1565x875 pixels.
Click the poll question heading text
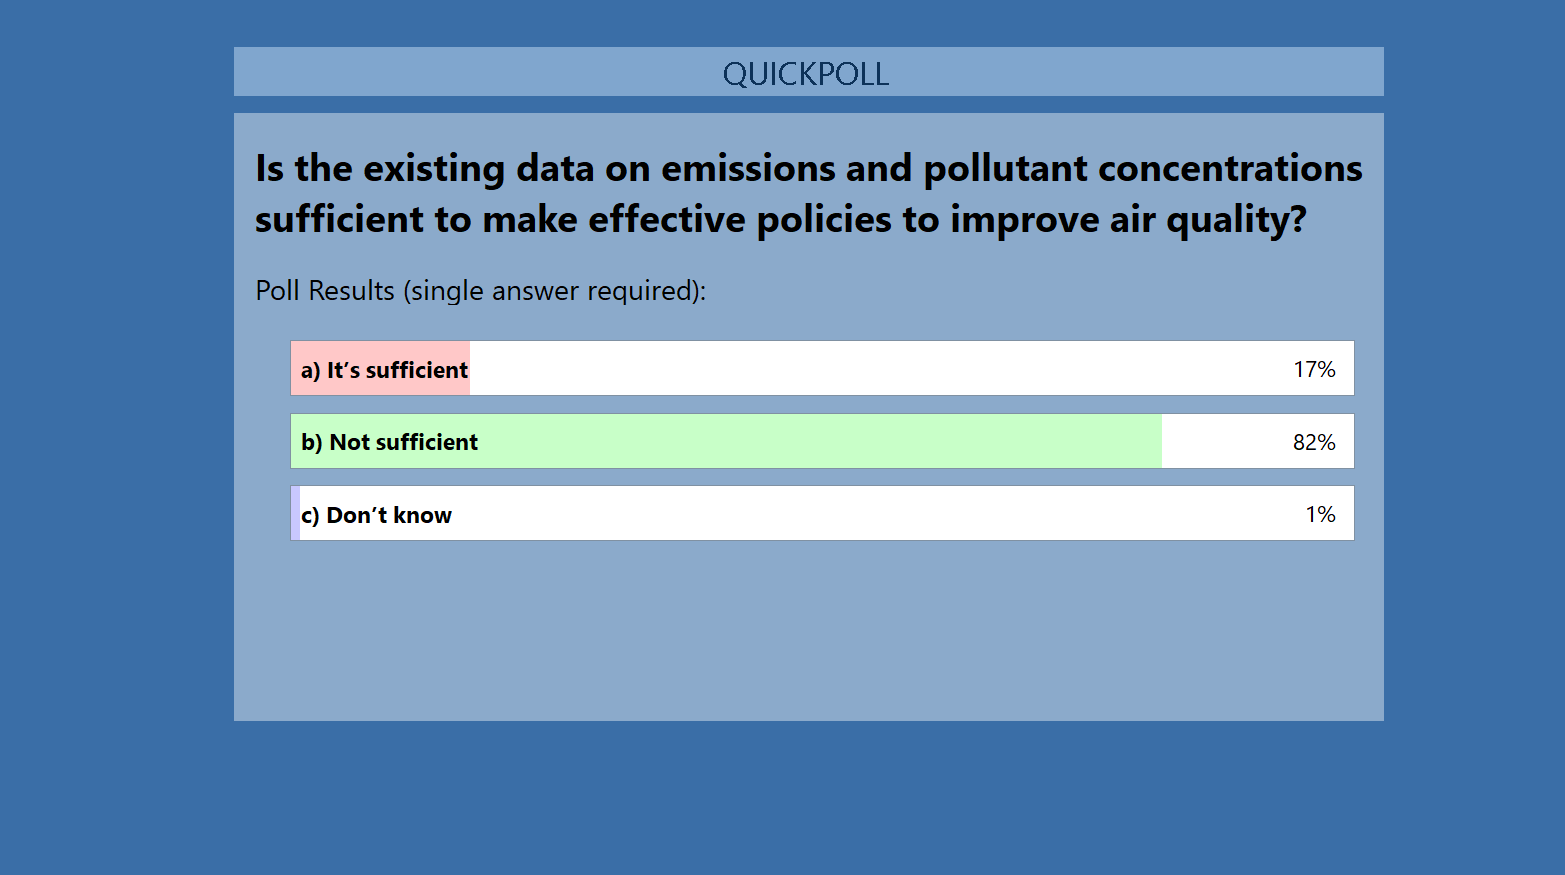[808, 193]
